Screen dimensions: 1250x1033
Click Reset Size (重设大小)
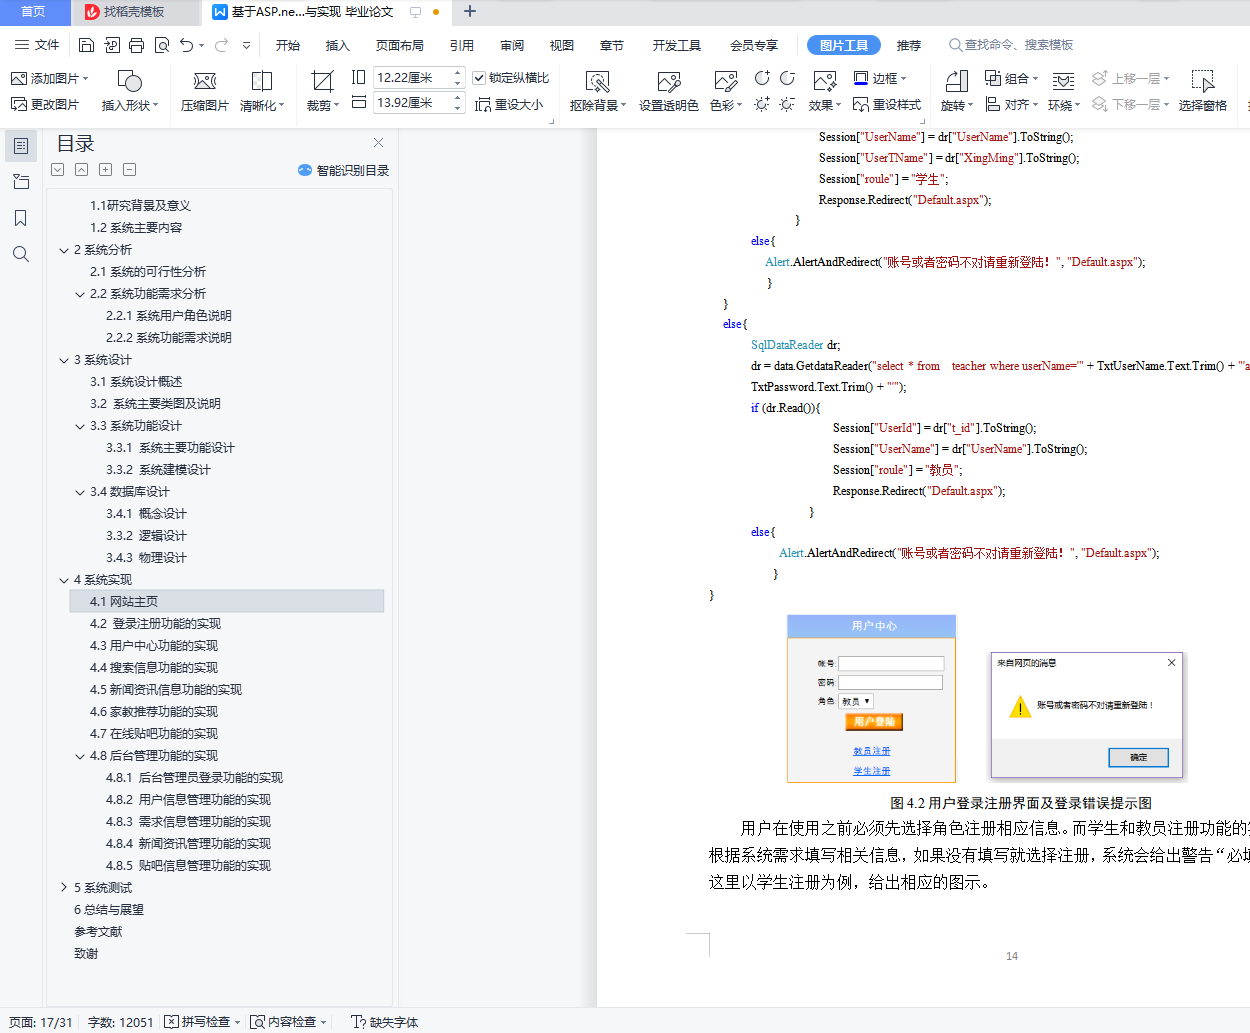(x=509, y=104)
